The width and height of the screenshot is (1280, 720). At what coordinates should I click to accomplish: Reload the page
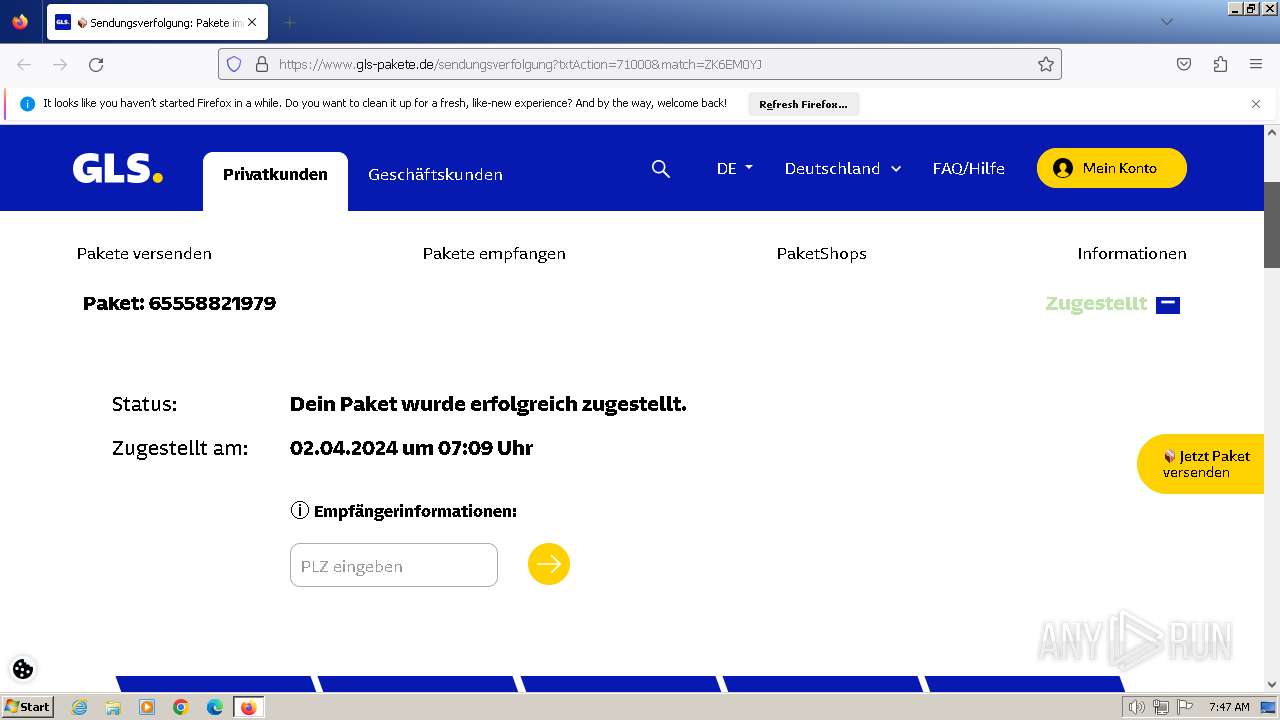tap(96, 64)
